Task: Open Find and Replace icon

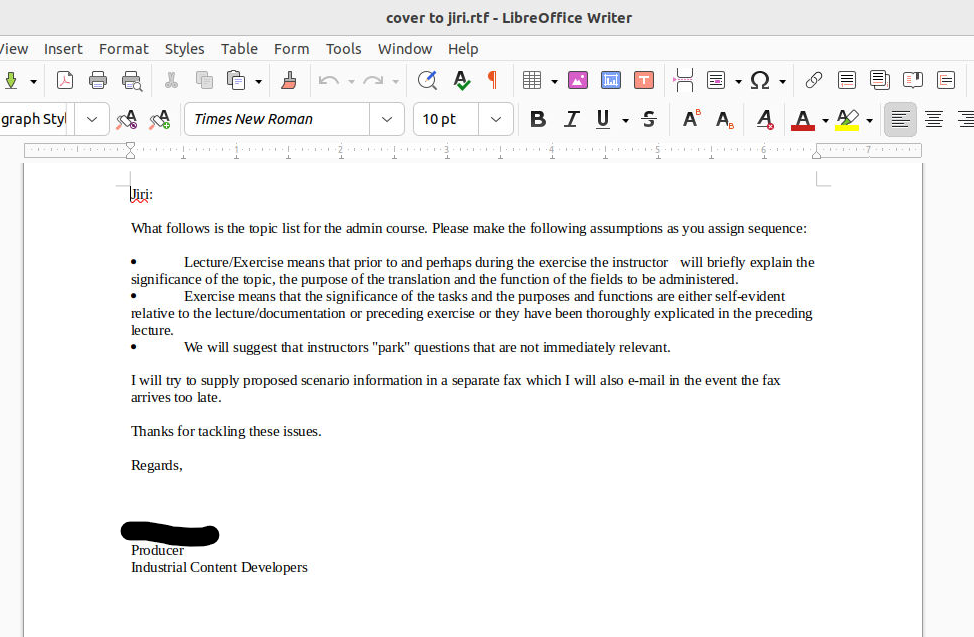Action: click(x=427, y=80)
